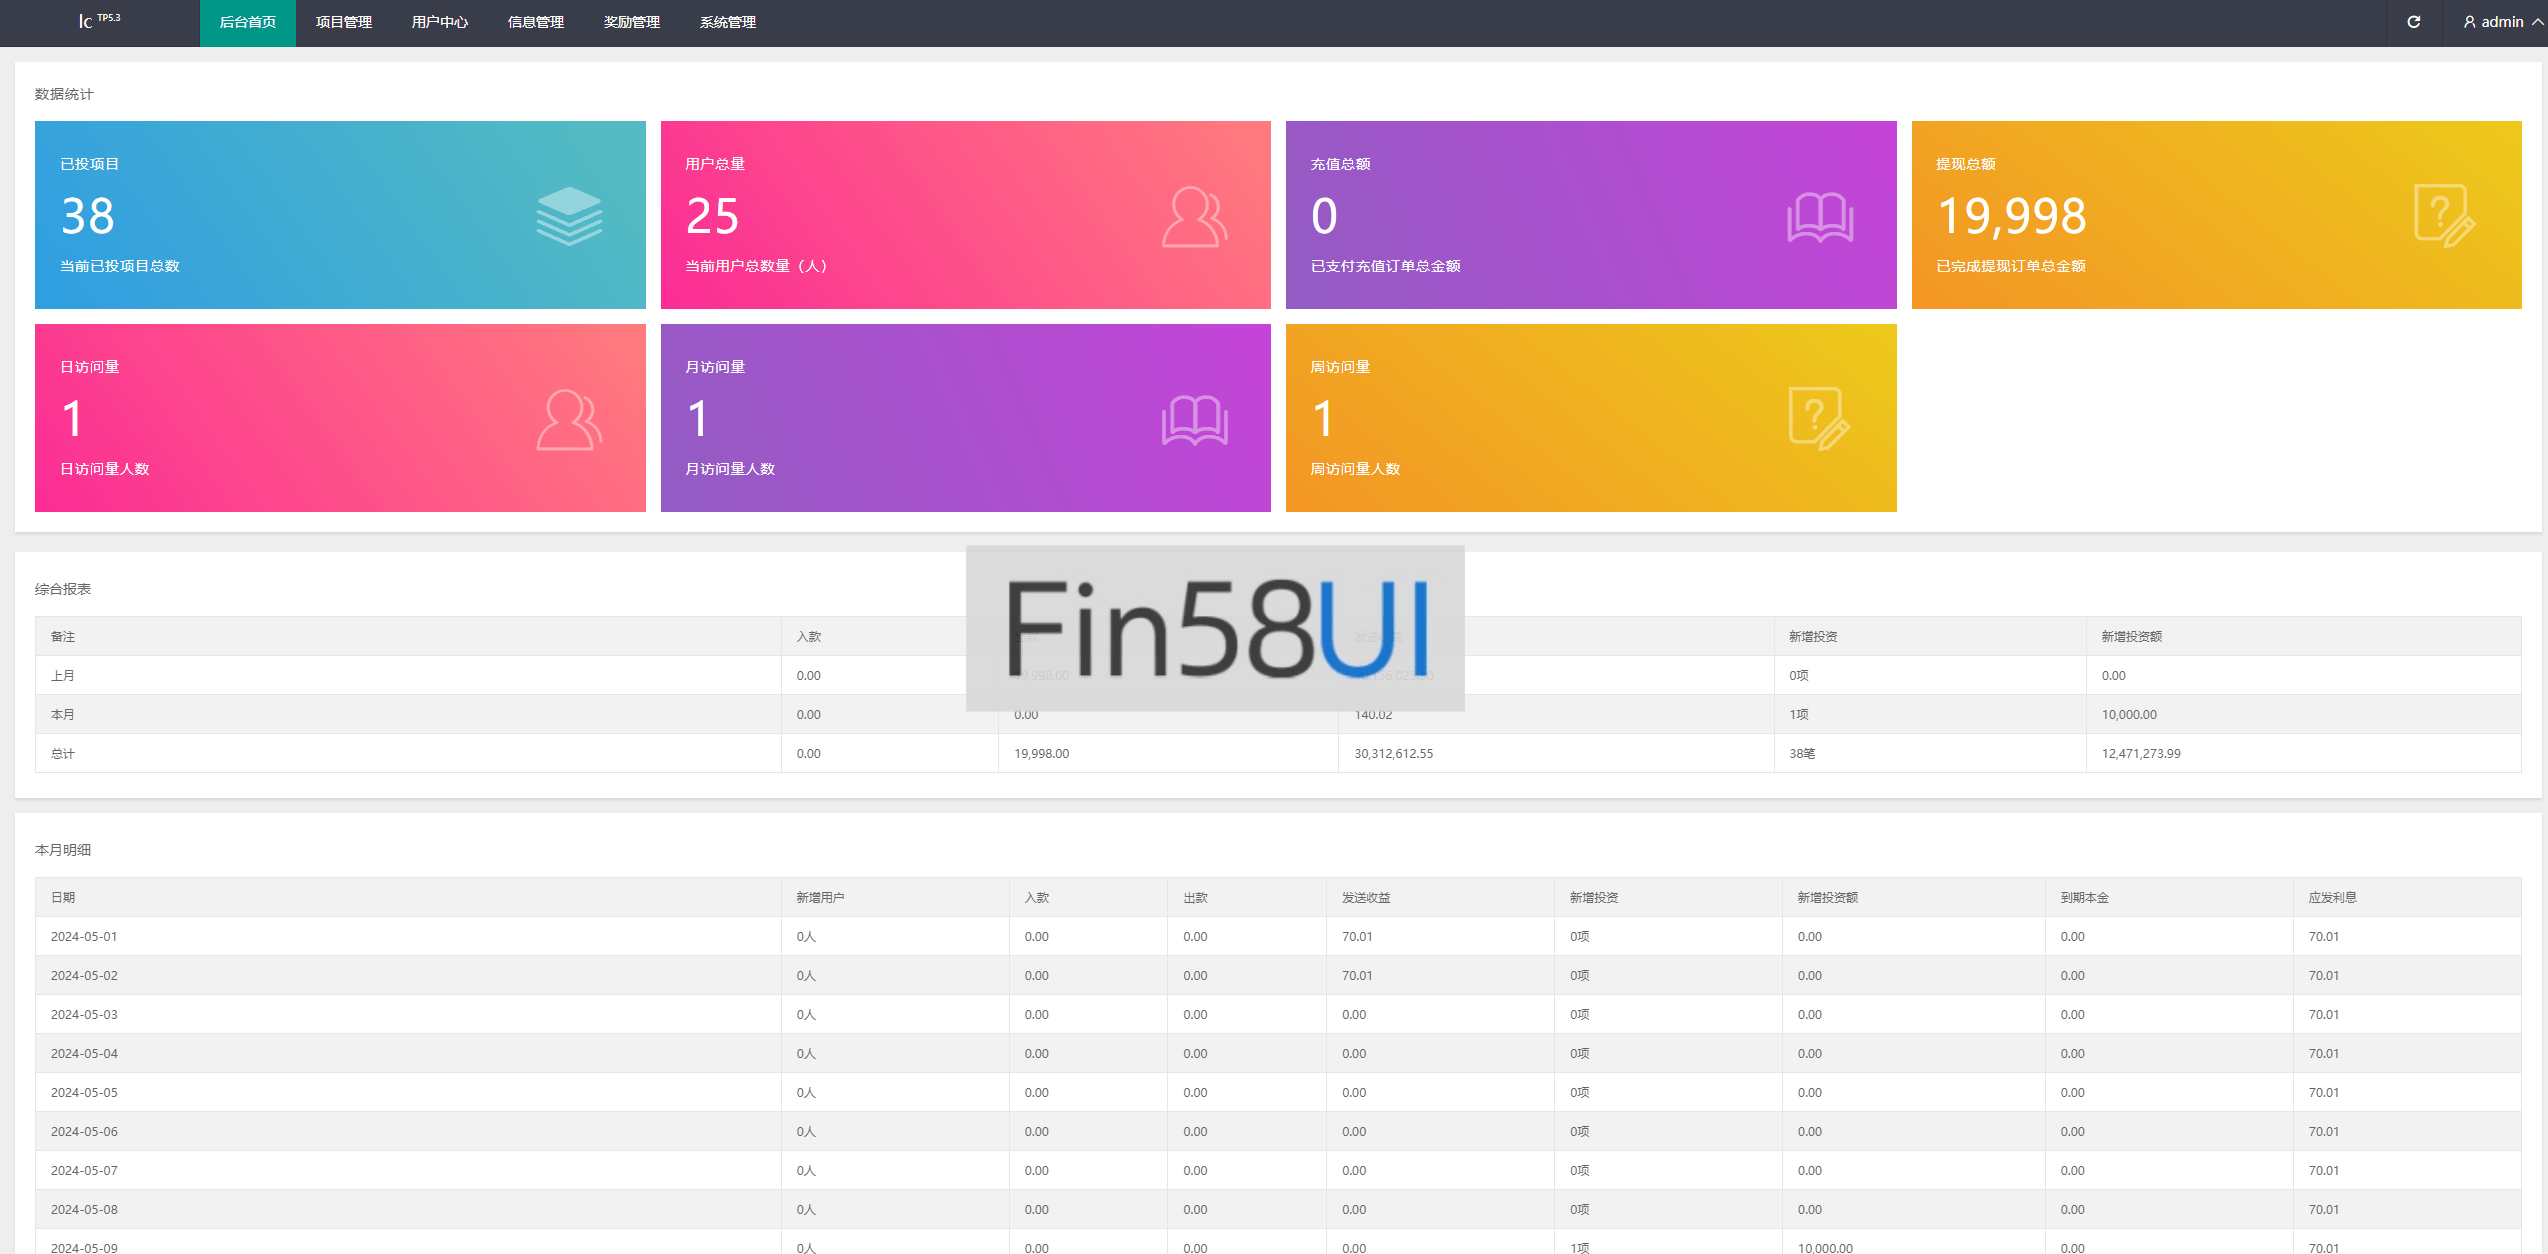The height and width of the screenshot is (1254, 2548).
Task: Click the edit icon on 周访问量 card
Action: (x=1819, y=419)
